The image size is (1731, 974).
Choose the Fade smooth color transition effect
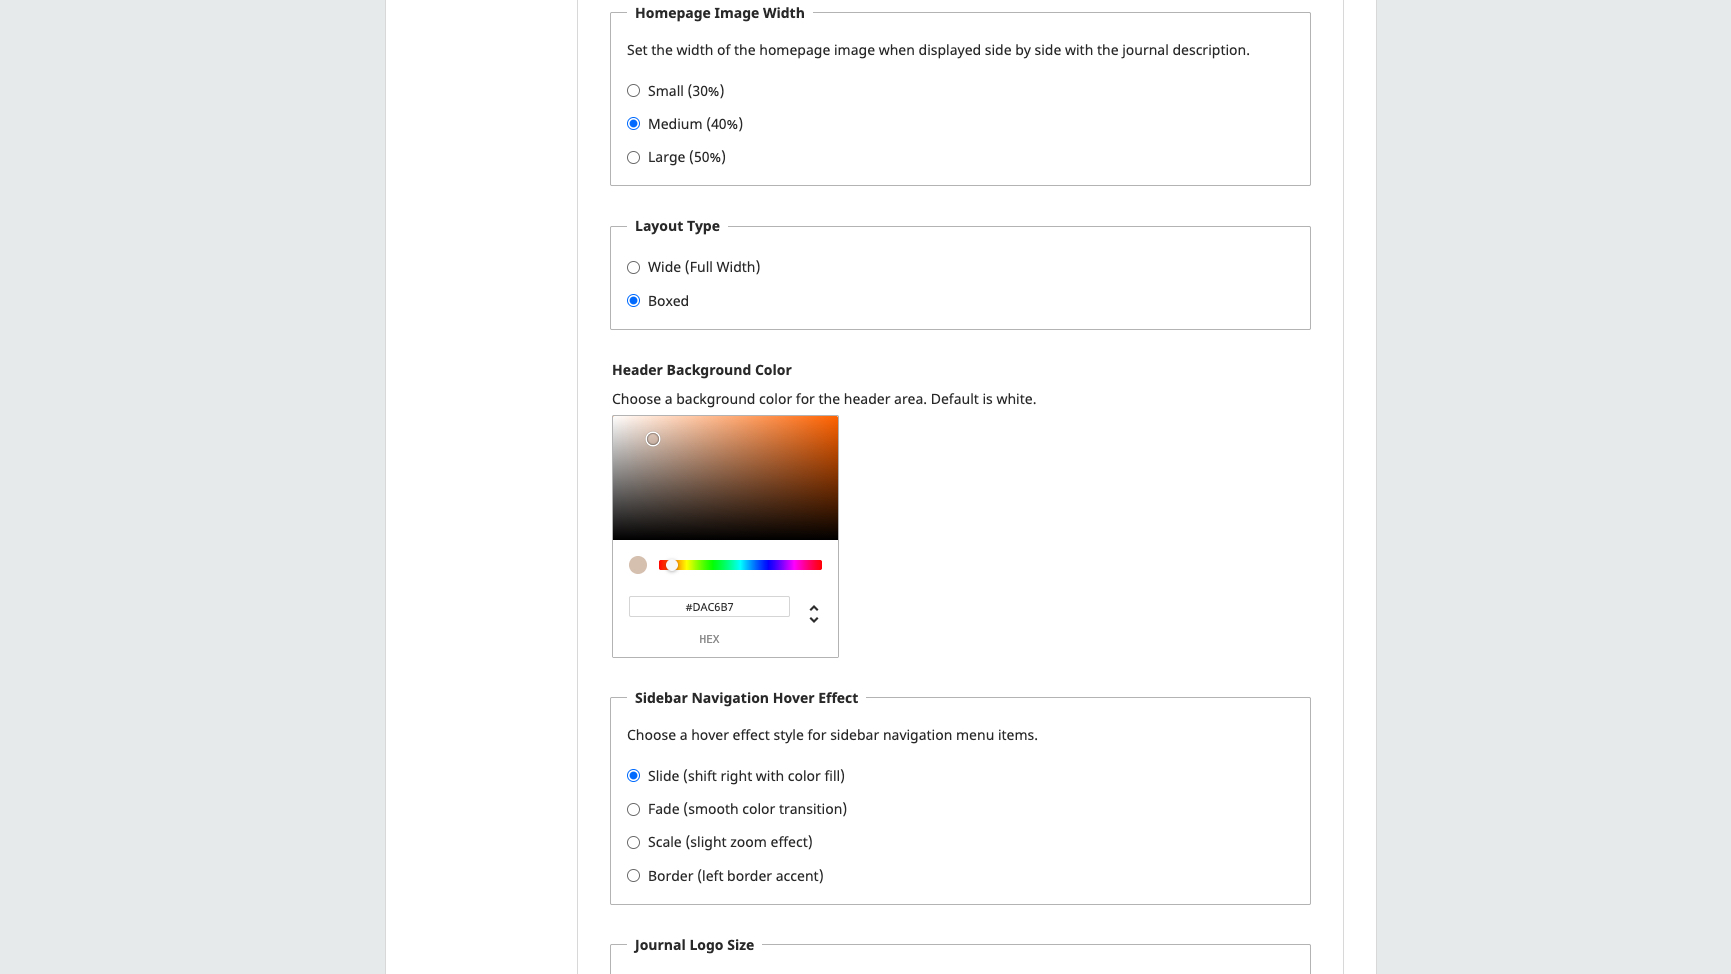point(633,809)
